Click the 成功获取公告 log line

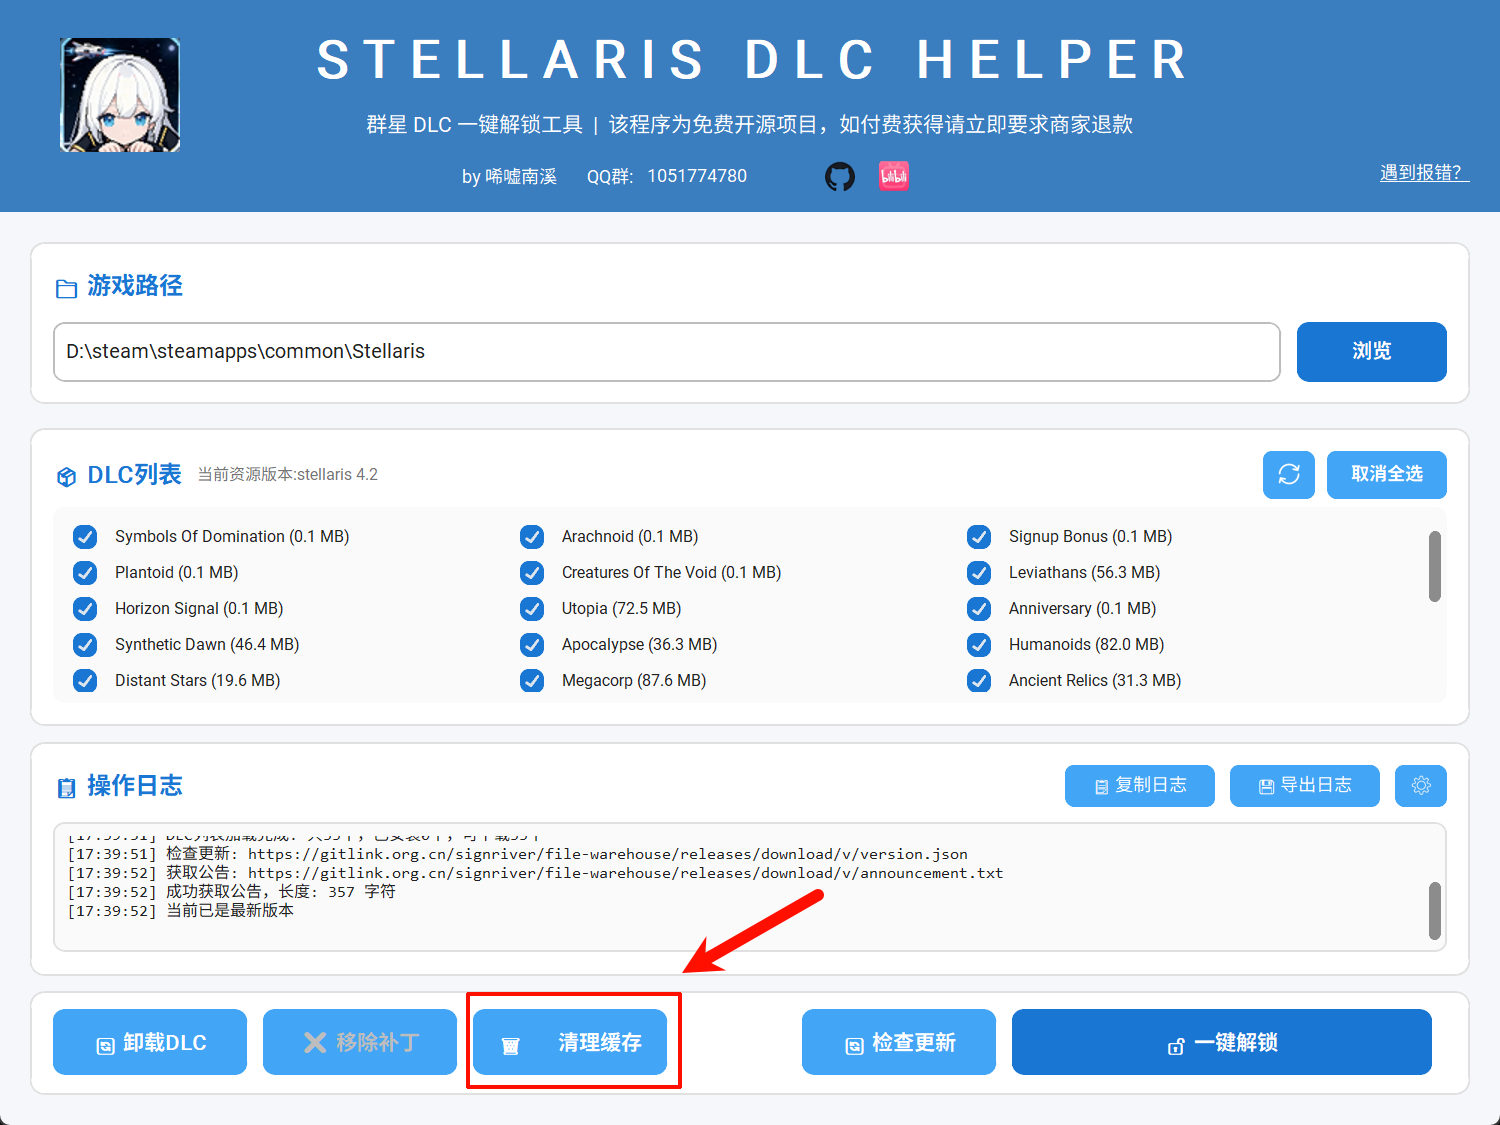[x=231, y=892]
